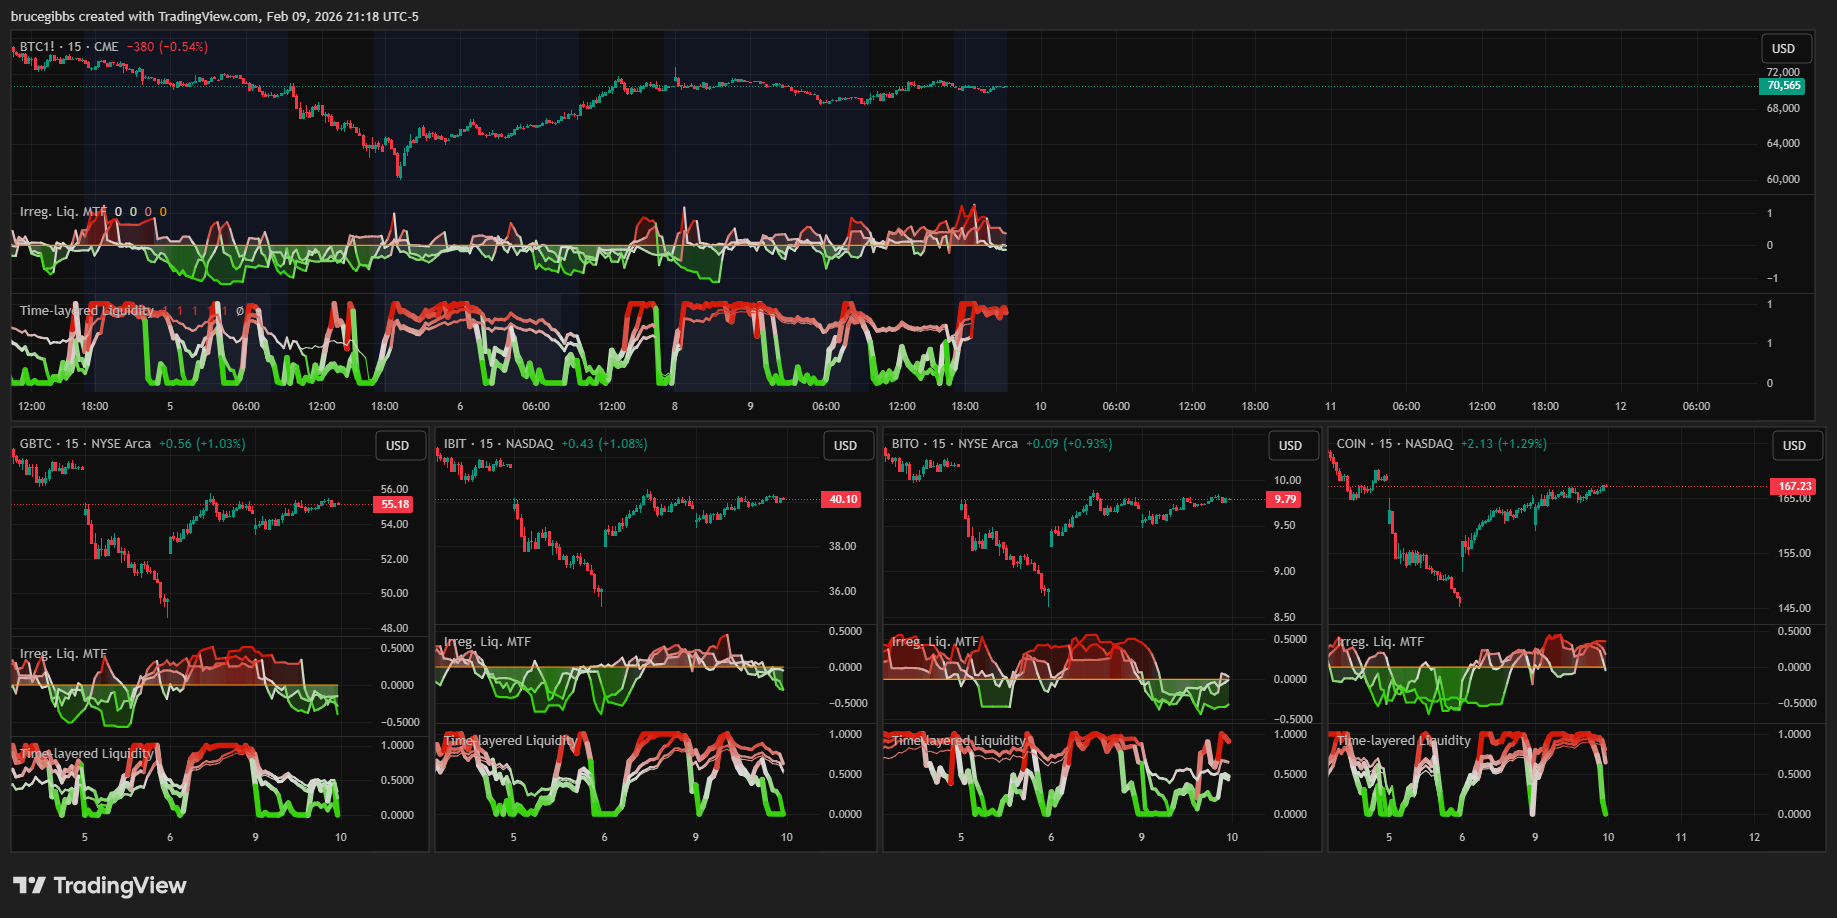1837x918 pixels.
Task: Click the TradingView logo icon
Action: (29, 885)
